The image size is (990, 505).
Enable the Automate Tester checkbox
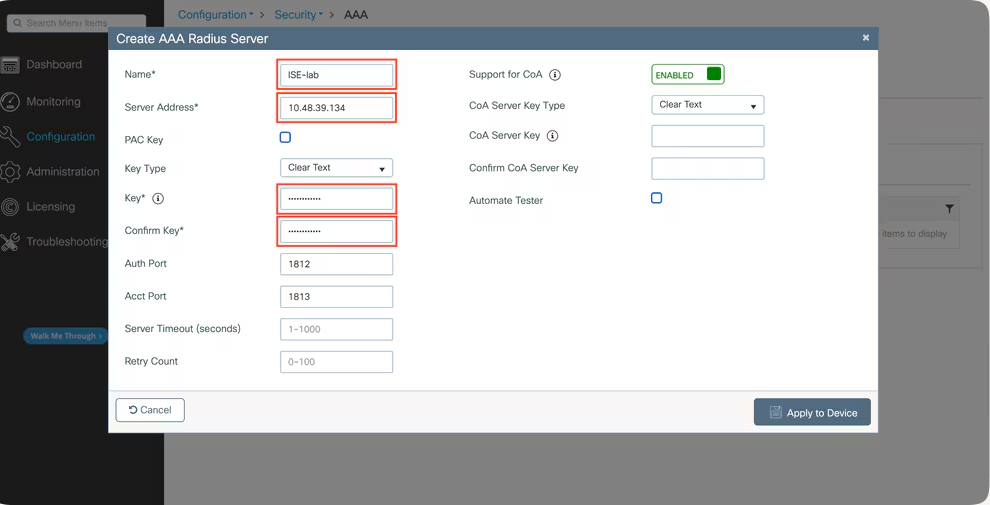tap(657, 198)
